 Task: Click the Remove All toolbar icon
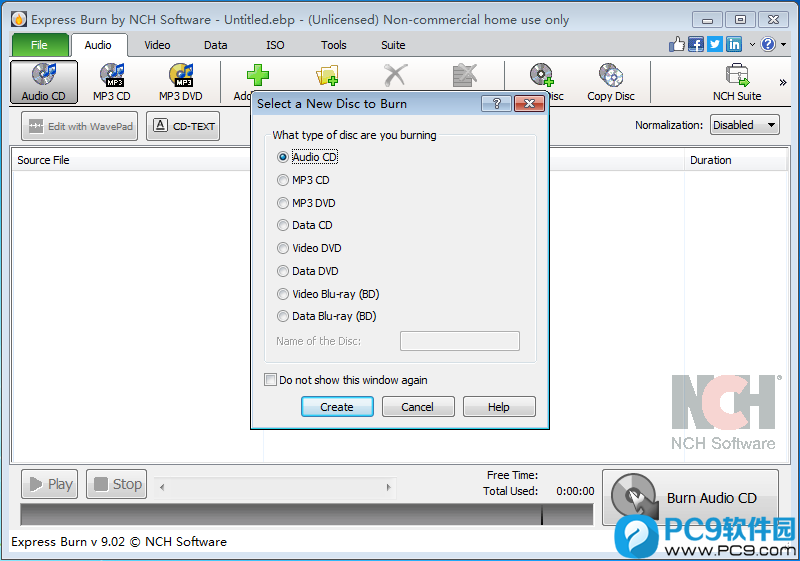465,75
